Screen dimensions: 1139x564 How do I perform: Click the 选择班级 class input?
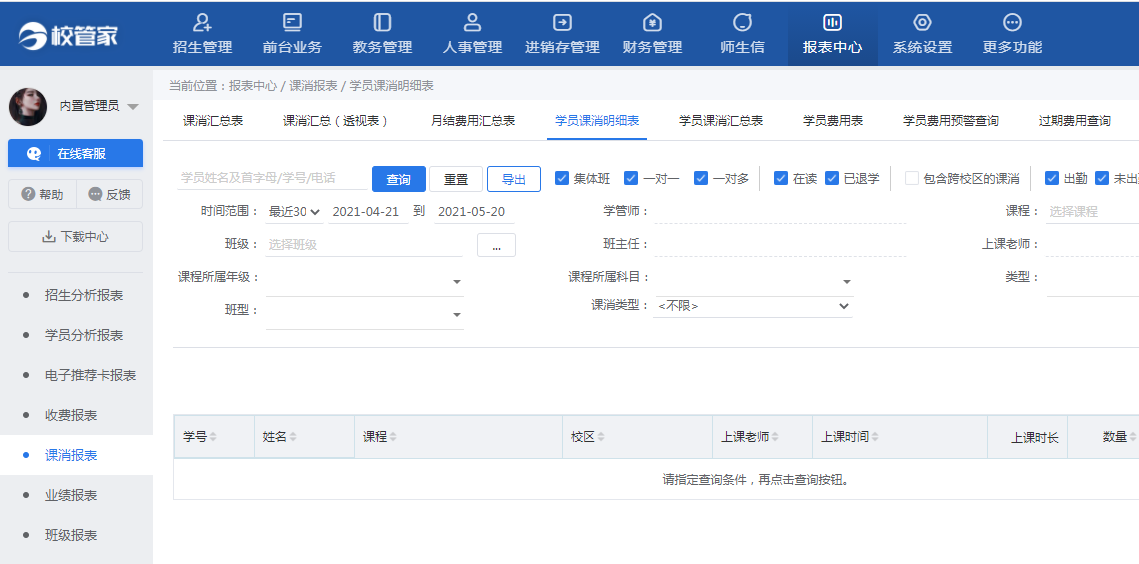pyautogui.click(x=364, y=245)
